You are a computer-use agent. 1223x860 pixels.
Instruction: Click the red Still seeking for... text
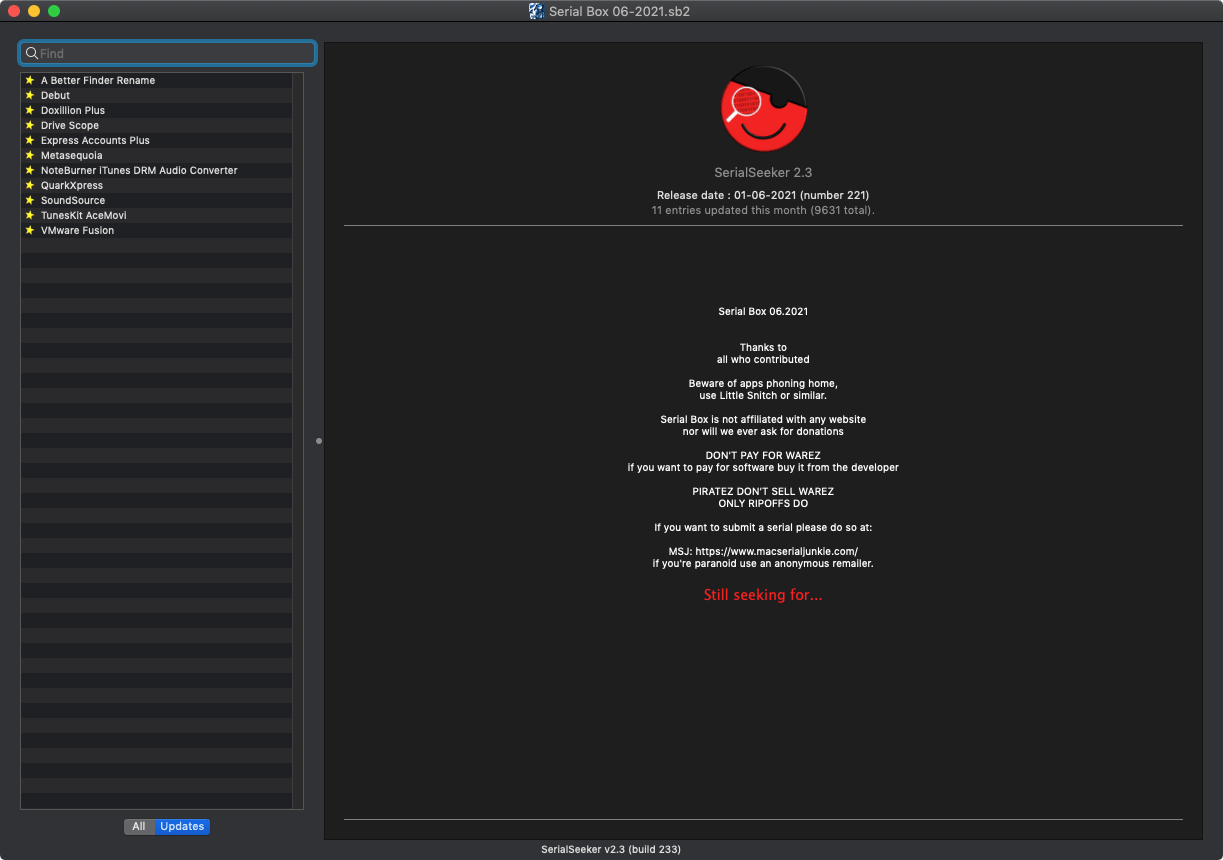tap(763, 595)
